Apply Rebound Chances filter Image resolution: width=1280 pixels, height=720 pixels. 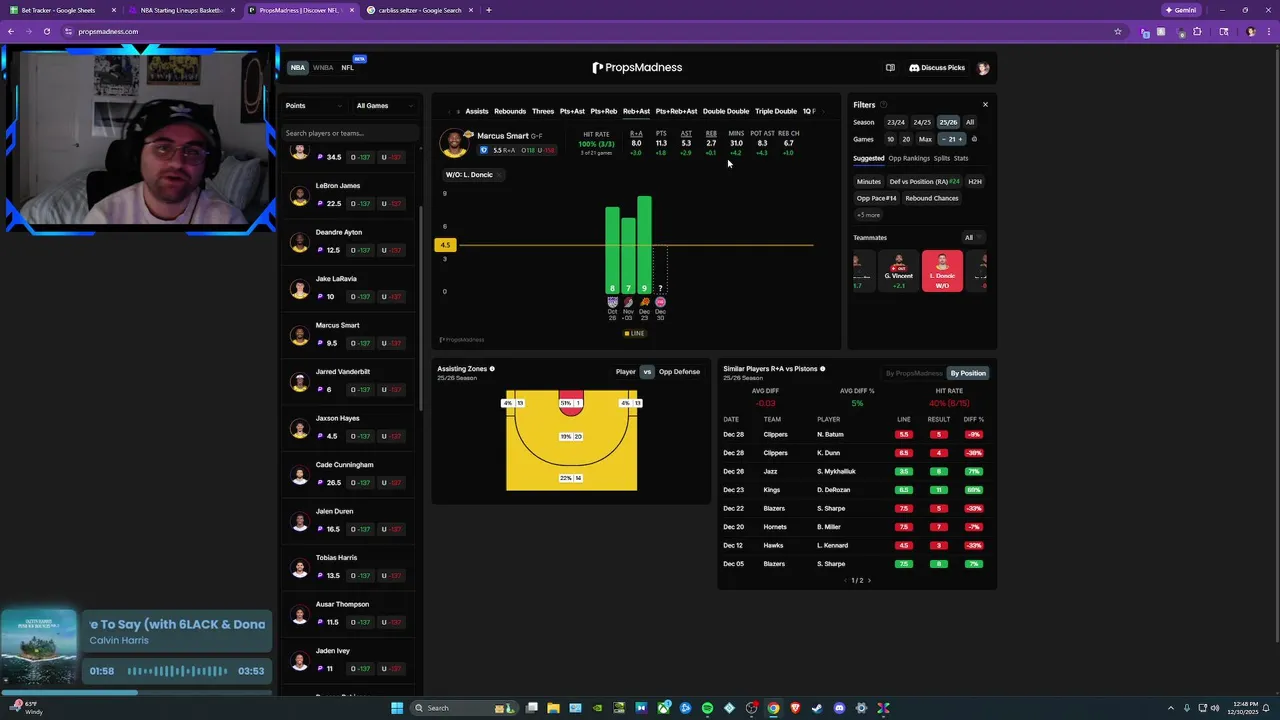(x=932, y=198)
